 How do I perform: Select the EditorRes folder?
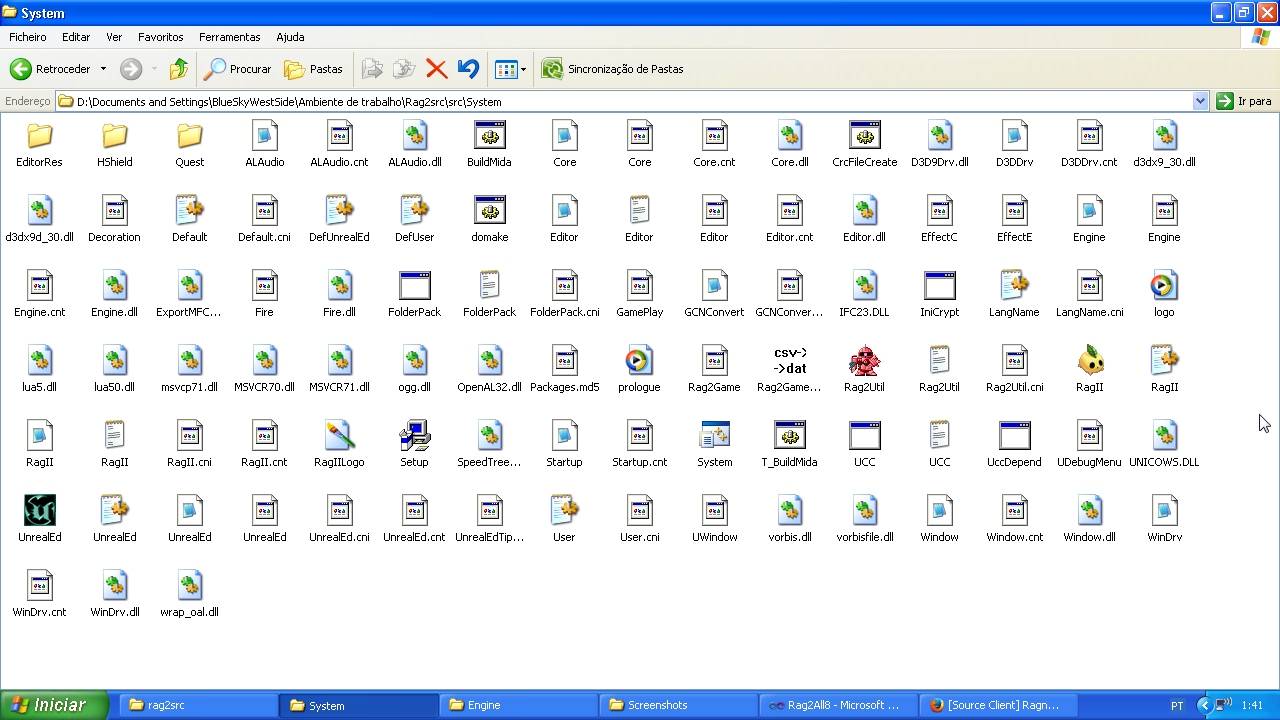tap(39, 144)
